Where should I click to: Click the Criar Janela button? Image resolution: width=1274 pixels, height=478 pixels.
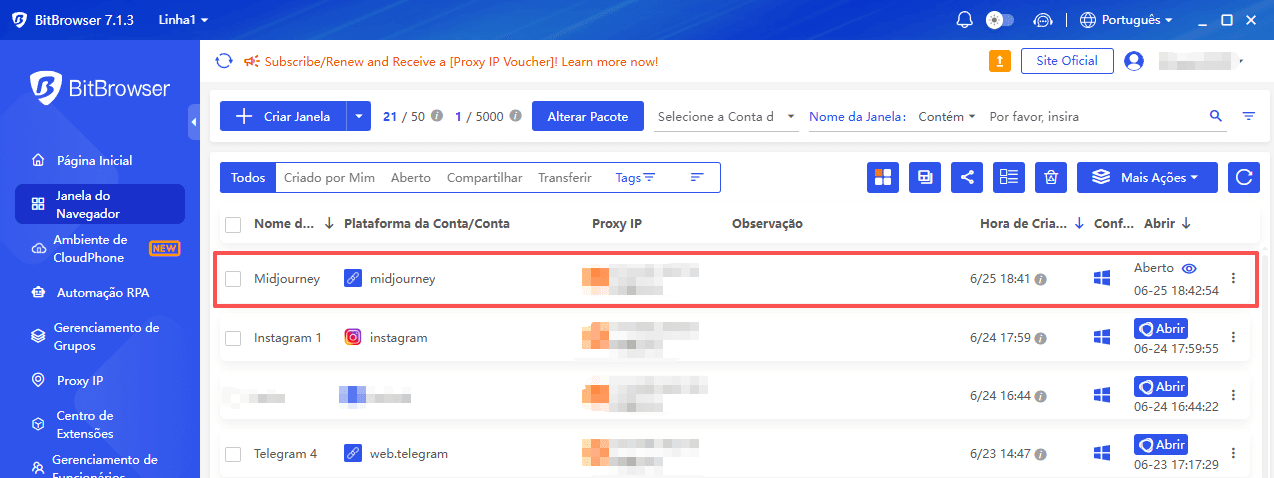pyautogui.click(x=283, y=116)
